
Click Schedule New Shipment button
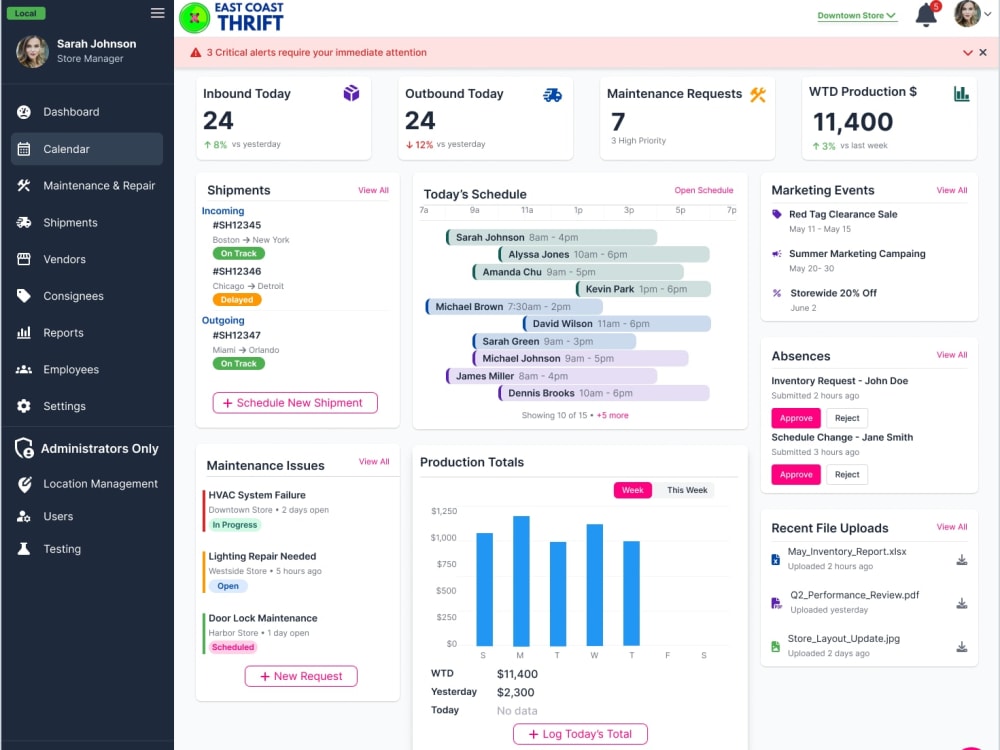pos(295,402)
